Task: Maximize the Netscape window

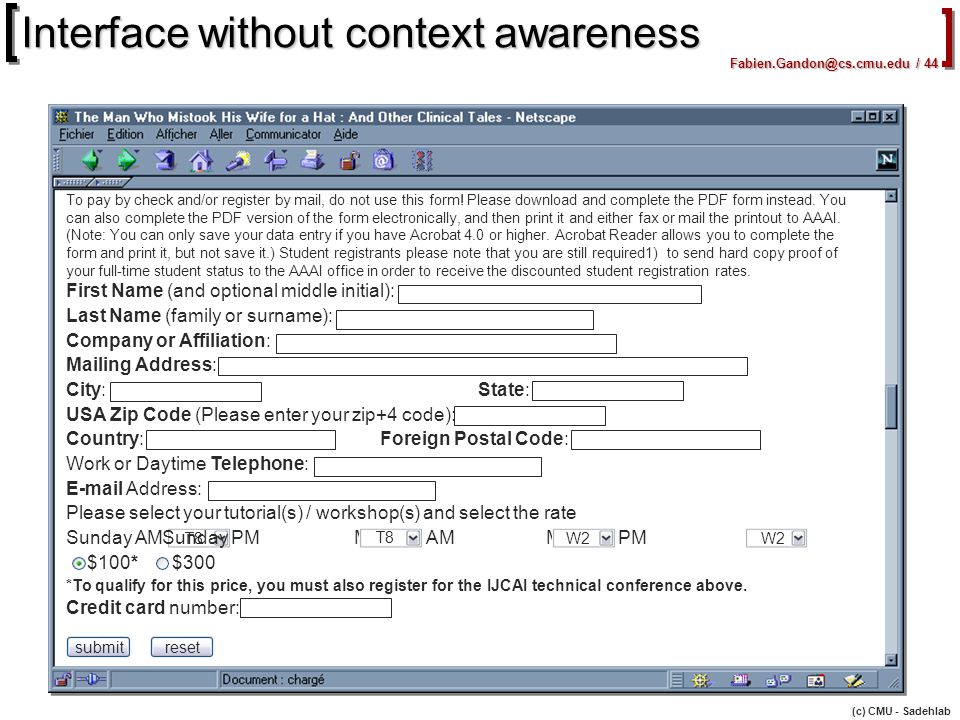Action: click(872, 116)
